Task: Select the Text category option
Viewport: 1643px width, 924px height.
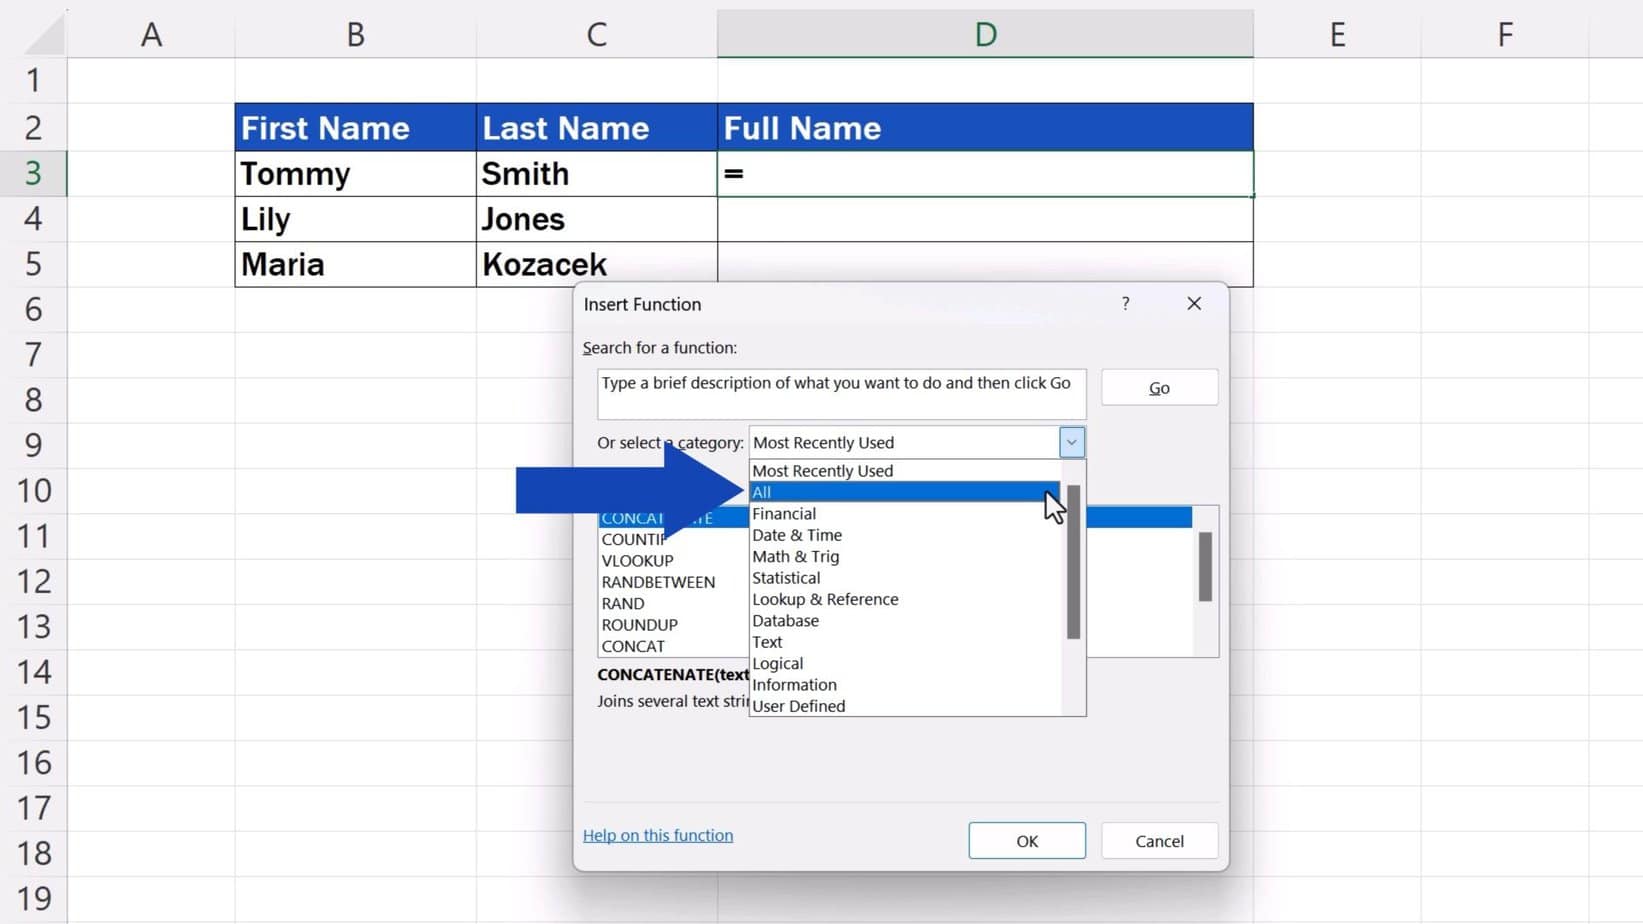Action: coord(767,642)
